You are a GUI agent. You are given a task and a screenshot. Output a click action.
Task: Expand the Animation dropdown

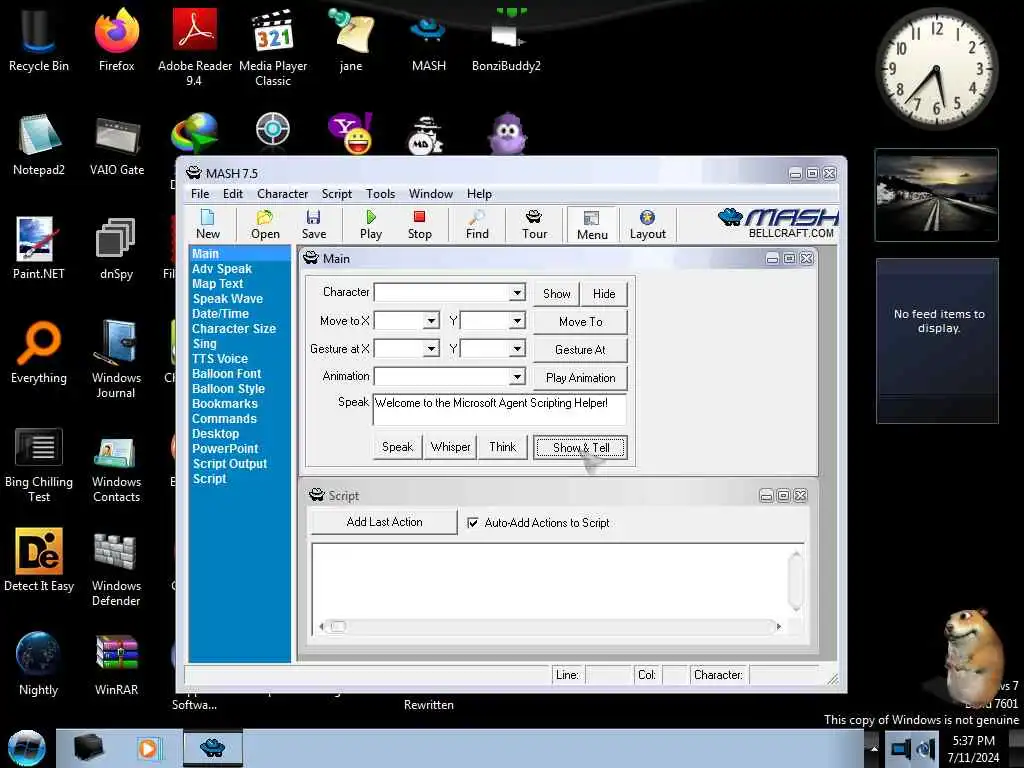tap(517, 377)
